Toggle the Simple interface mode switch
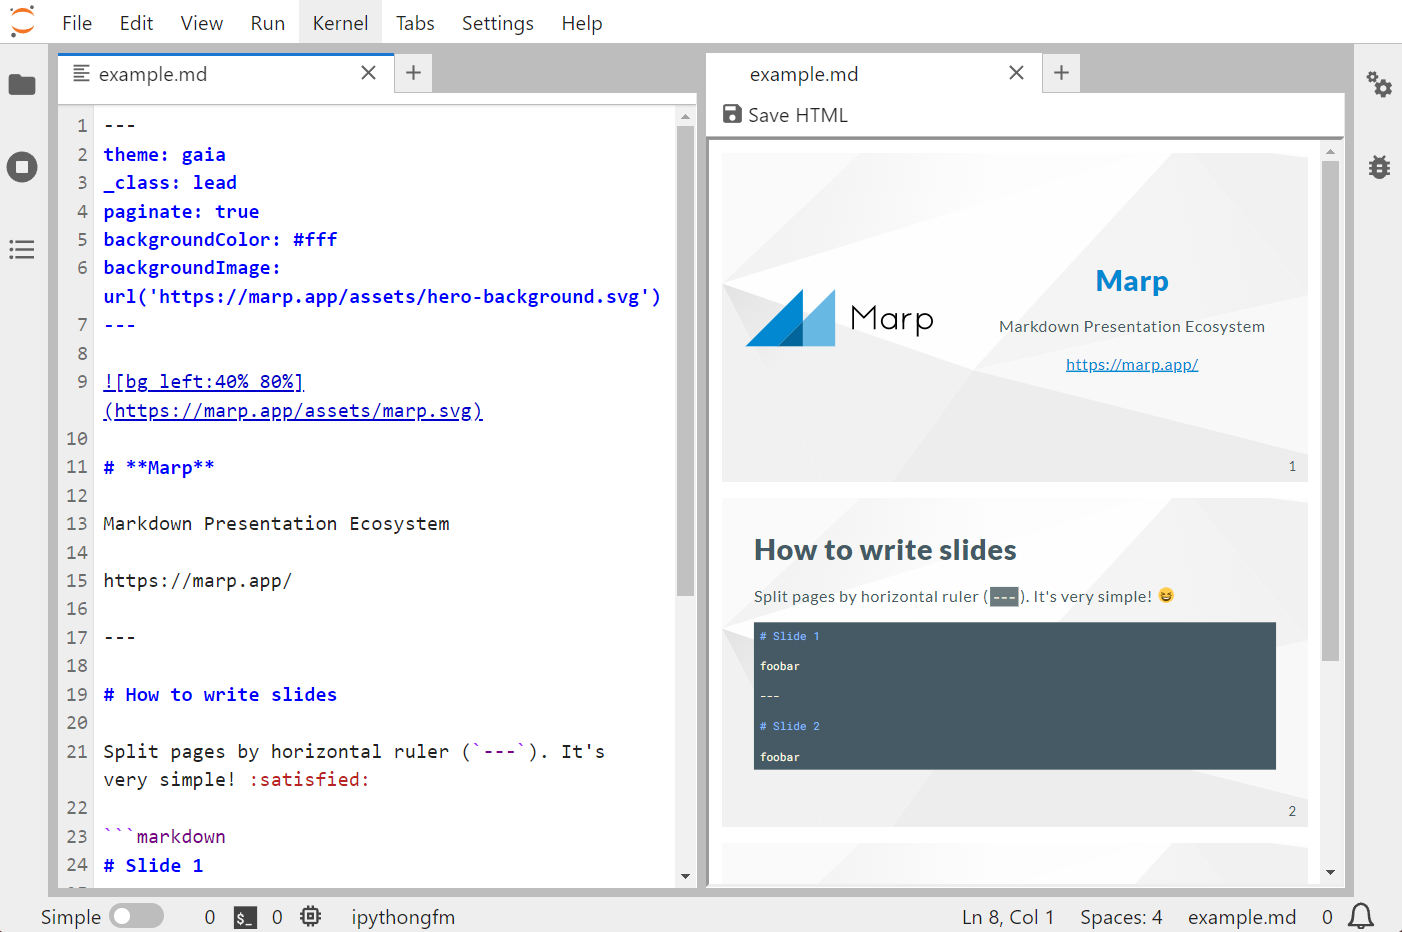The image size is (1402, 932). click(x=136, y=916)
